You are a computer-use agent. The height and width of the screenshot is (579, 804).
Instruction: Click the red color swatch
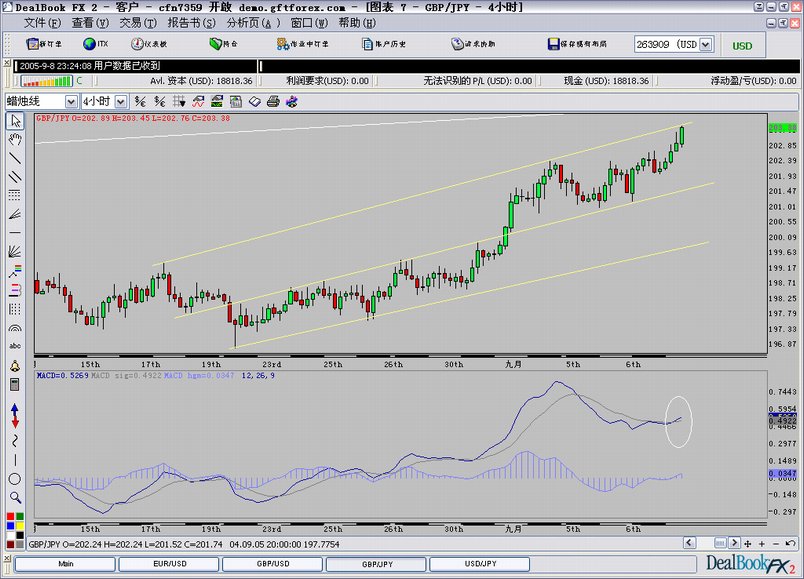(x=10, y=516)
